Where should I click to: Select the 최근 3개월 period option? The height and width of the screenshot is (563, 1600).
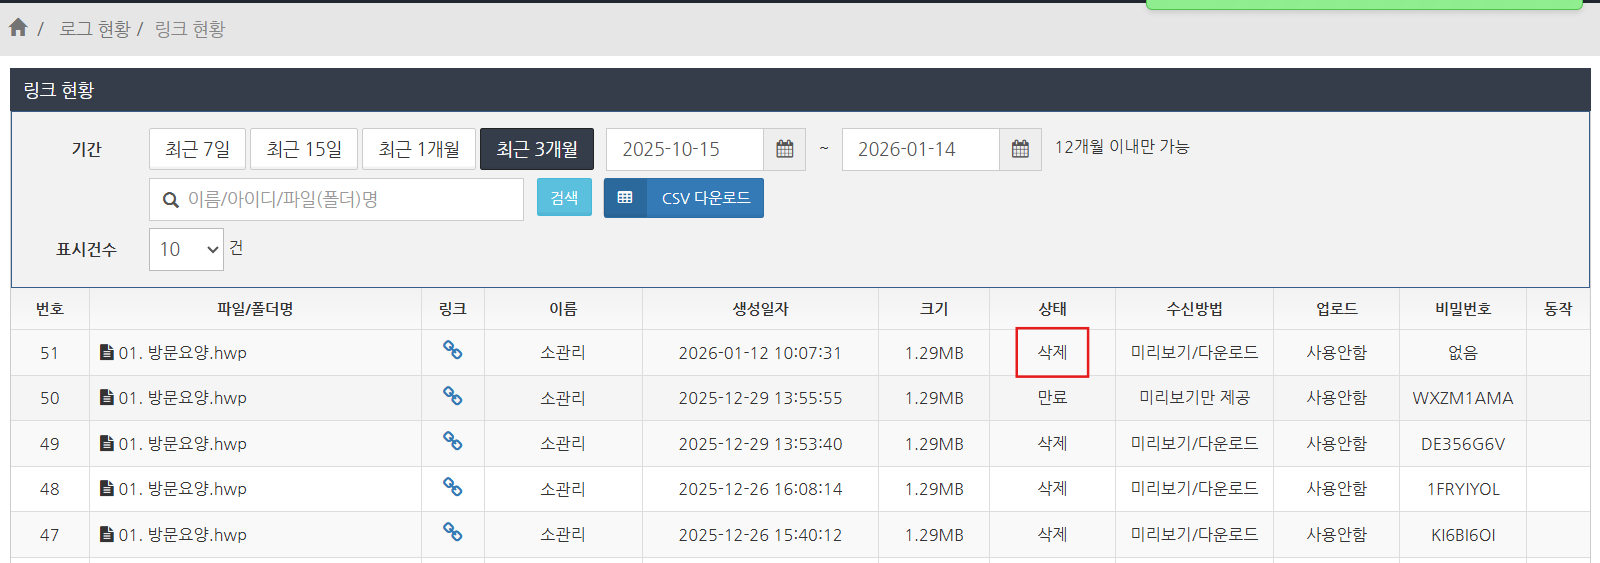537,149
